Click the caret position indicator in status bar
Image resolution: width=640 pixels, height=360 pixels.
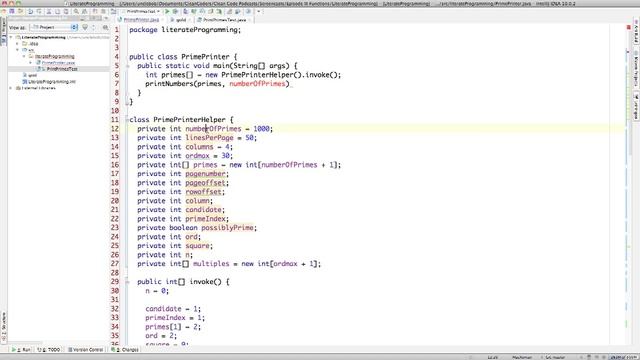click(493, 358)
